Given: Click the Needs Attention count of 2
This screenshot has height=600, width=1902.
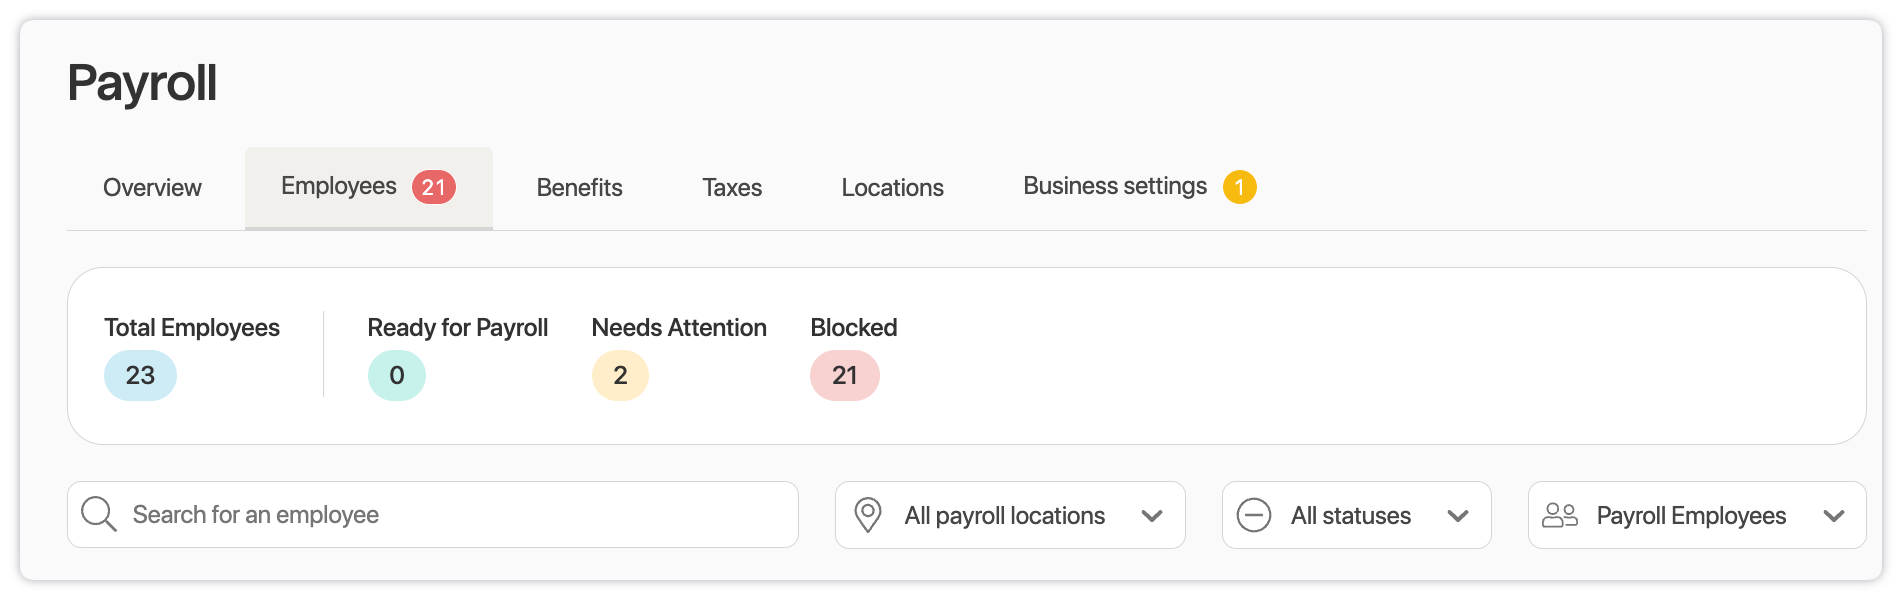Looking at the screenshot, I should 620,375.
